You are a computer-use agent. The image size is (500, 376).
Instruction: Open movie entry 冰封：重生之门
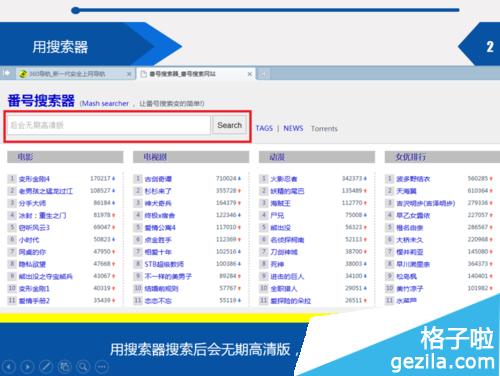[x=42, y=216]
